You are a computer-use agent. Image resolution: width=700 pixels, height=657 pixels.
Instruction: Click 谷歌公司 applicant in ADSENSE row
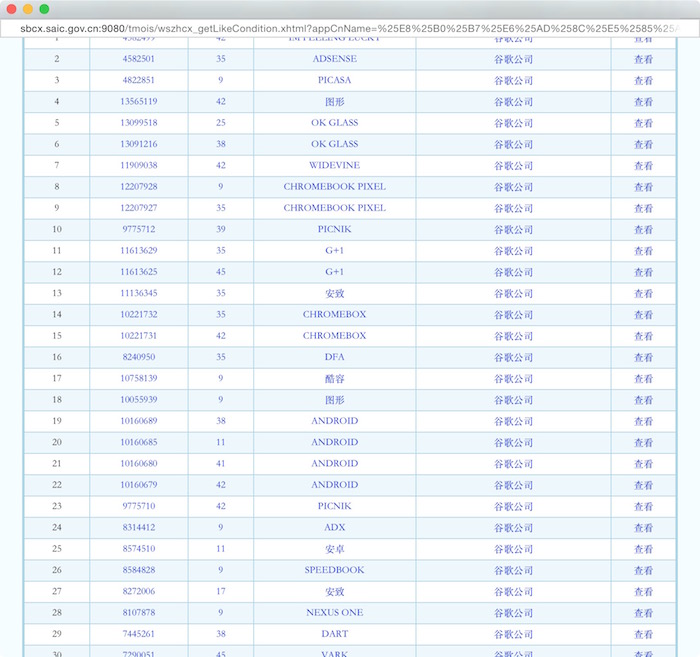(513, 59)
